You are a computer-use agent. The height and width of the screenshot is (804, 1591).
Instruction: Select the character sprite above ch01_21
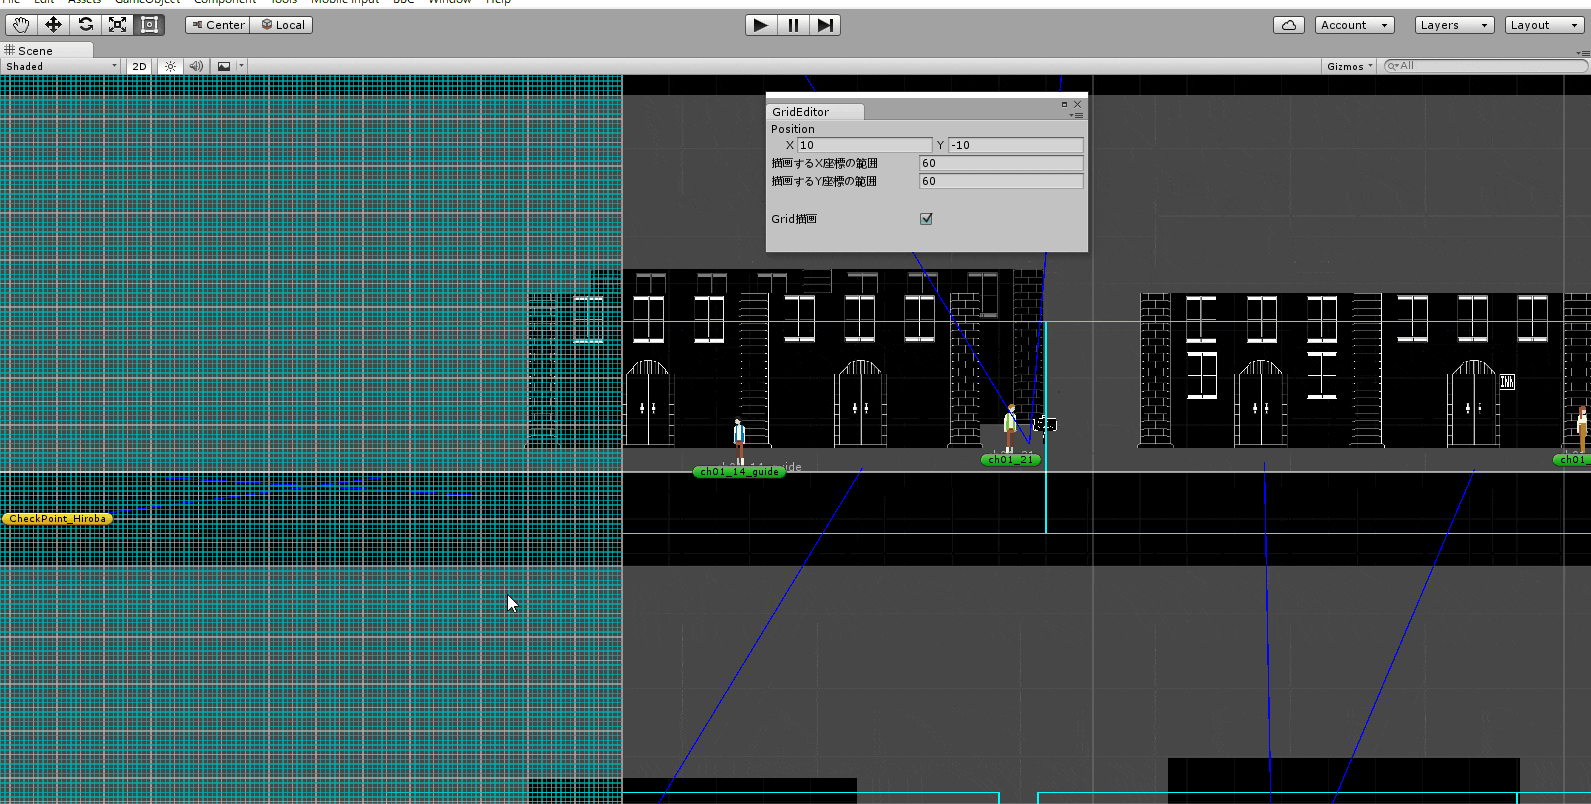point(1011,428)
